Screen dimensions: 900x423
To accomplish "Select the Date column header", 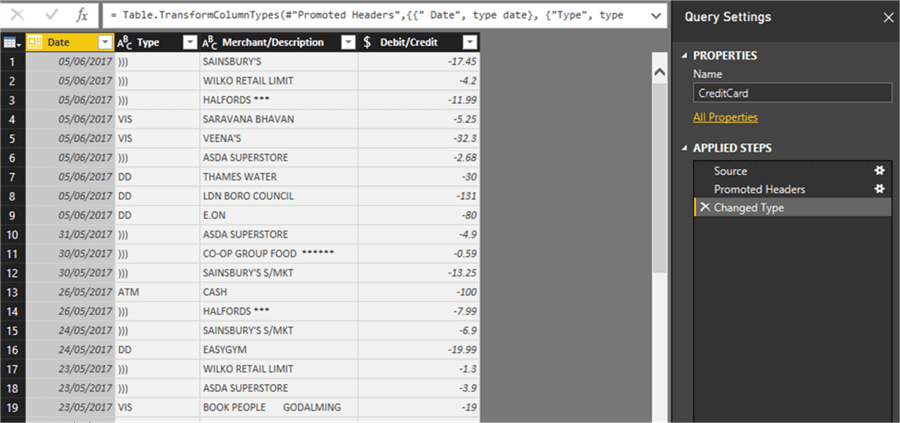I will [x=70, y=42].
